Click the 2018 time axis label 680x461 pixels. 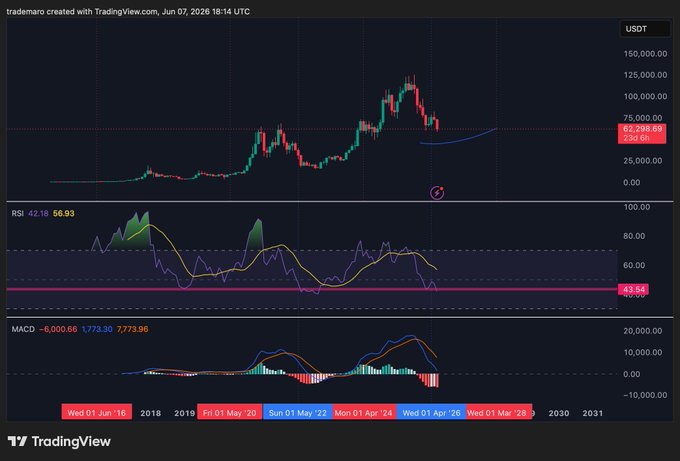pos(150,413)
